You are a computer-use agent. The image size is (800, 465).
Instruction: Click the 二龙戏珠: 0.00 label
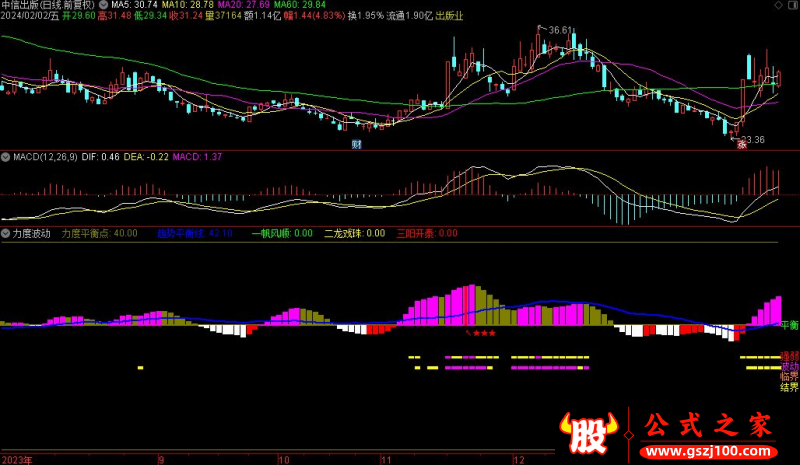pyautogui.click(x=355, y=234)
